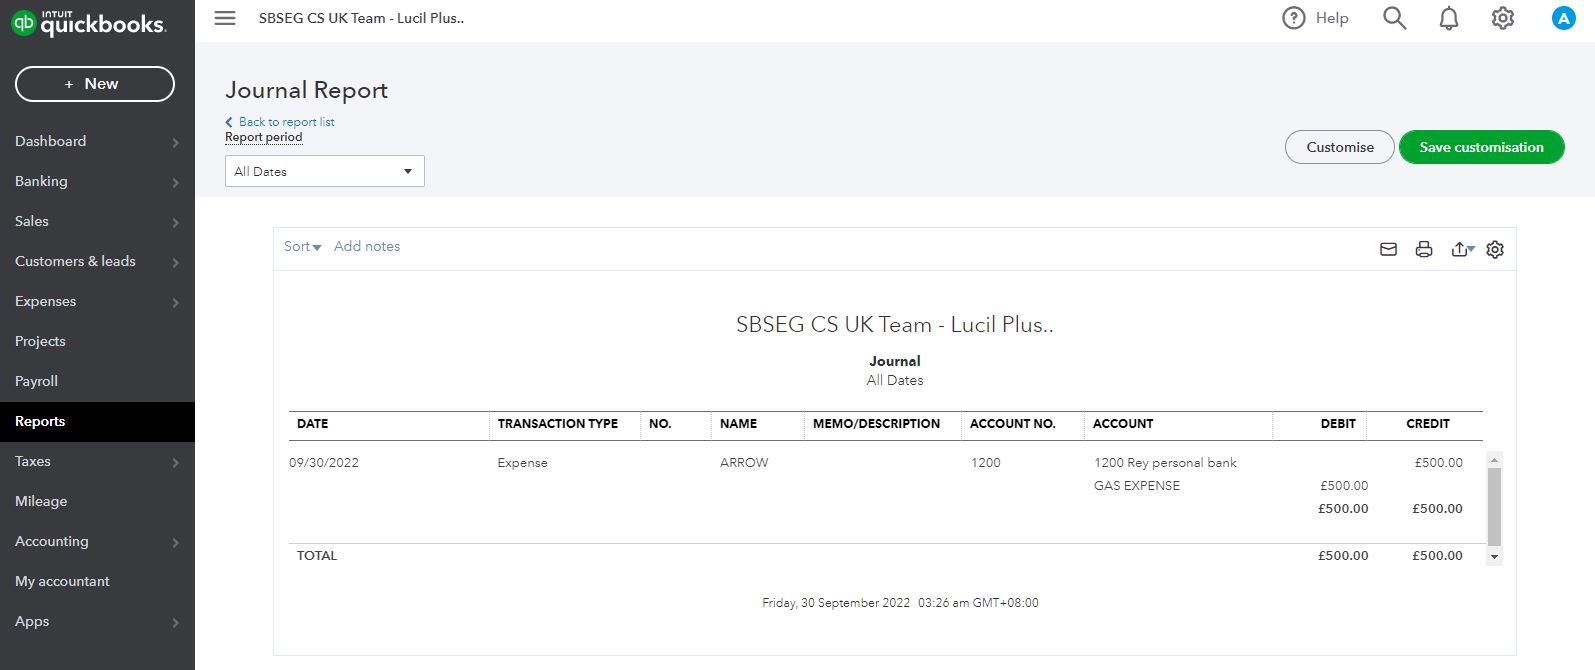Click the report's vertical scrollbar
The width and height of the screenshot is (1595, 670).
pyautogui.click(x=1494, y=505)
